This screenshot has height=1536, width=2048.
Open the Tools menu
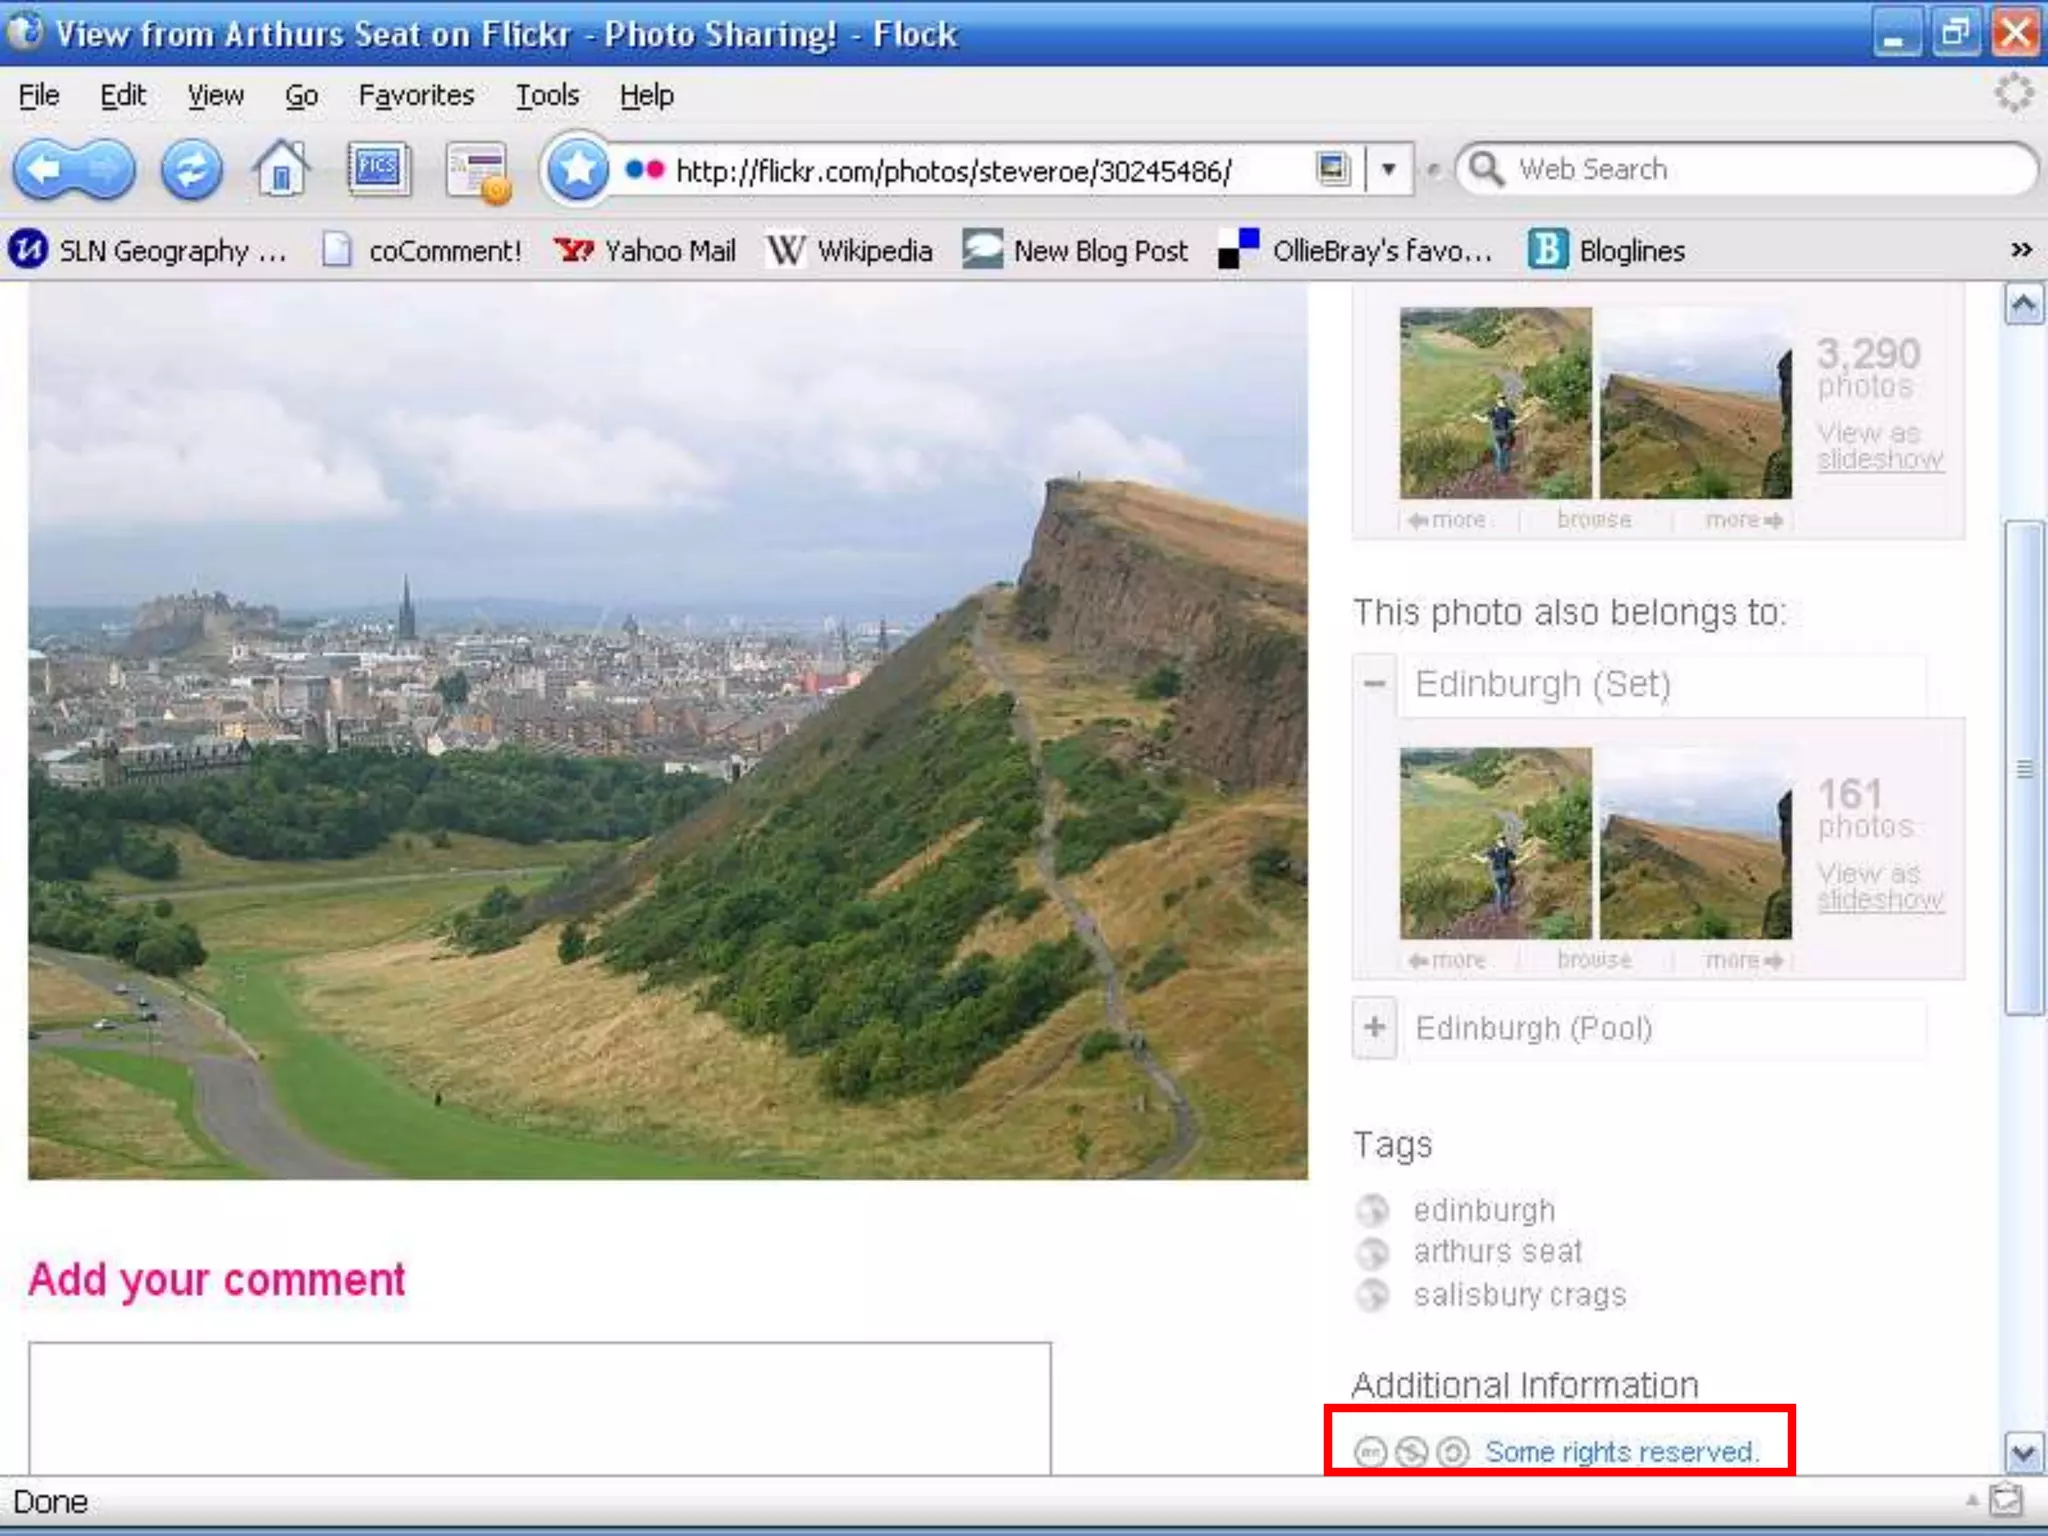(x=547, y=96)
